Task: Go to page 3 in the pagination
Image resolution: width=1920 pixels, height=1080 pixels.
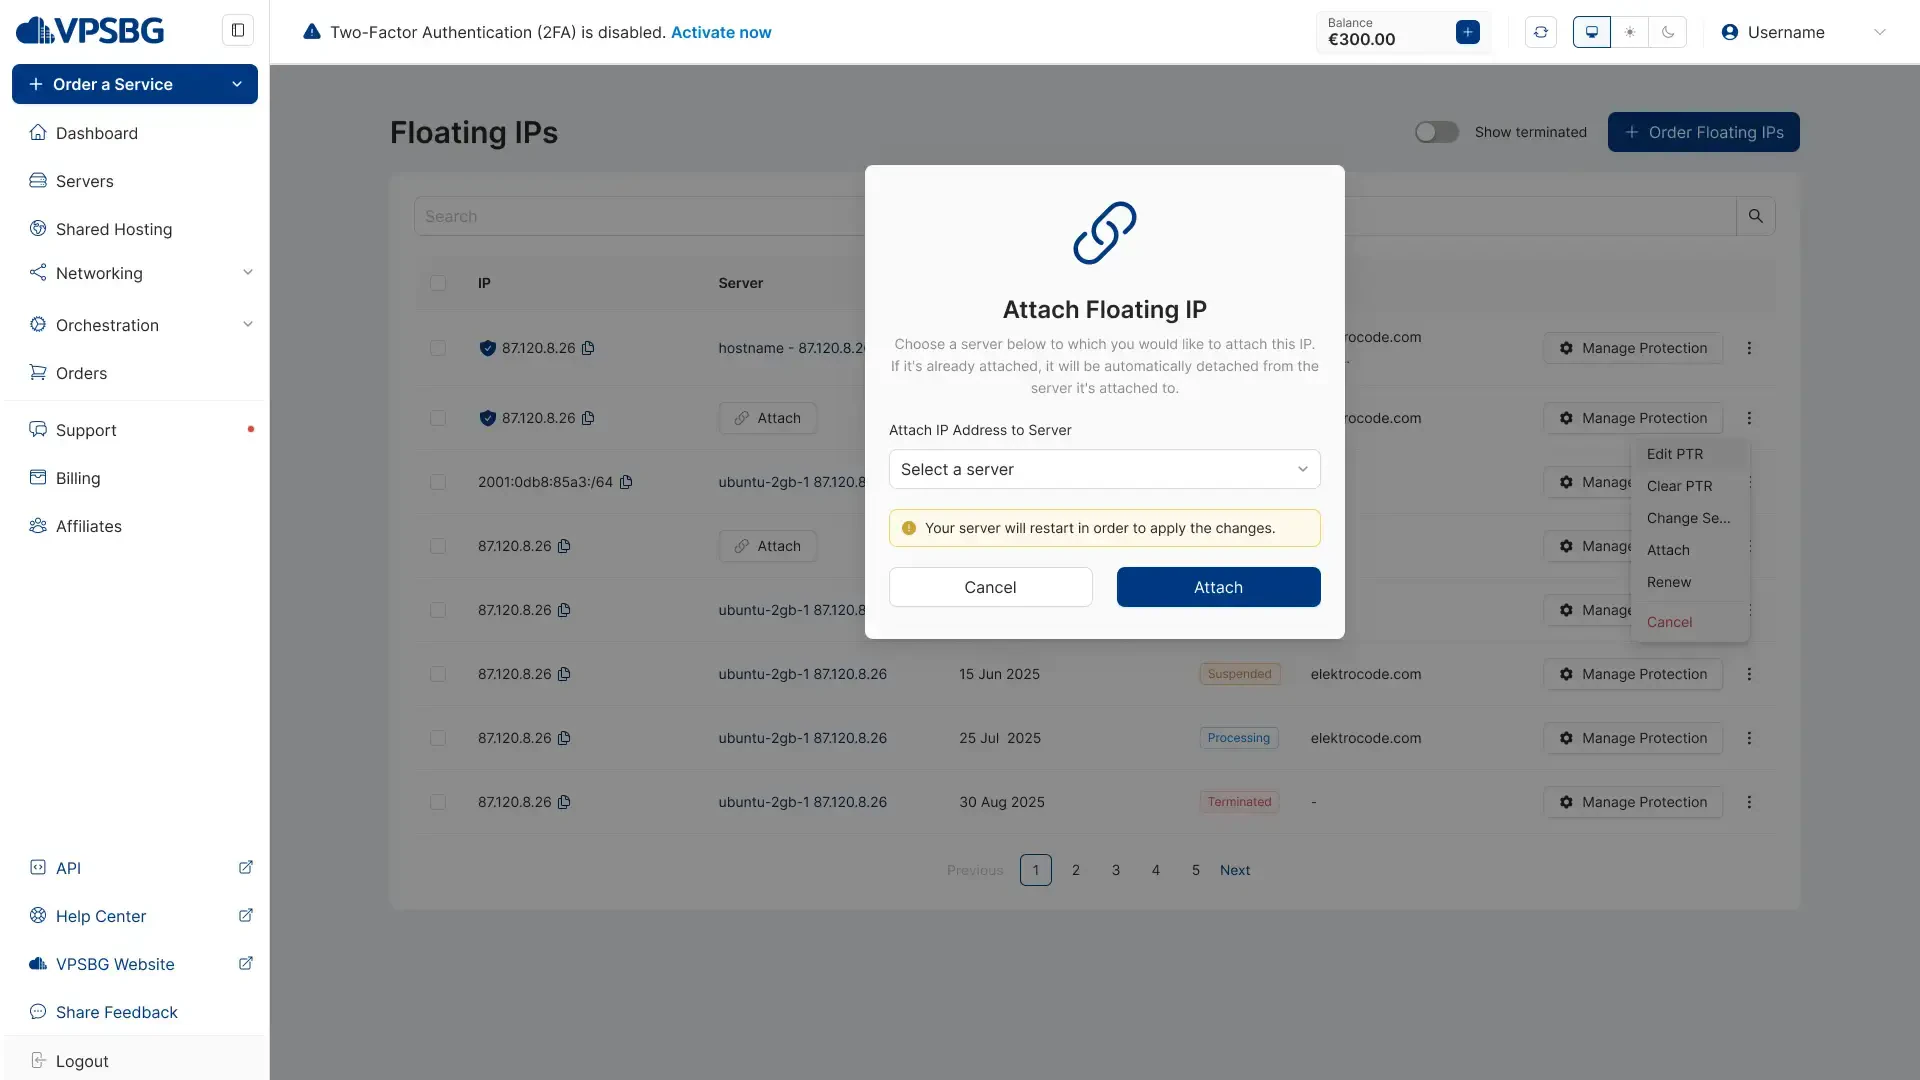Action: (x=1115, y=870)
